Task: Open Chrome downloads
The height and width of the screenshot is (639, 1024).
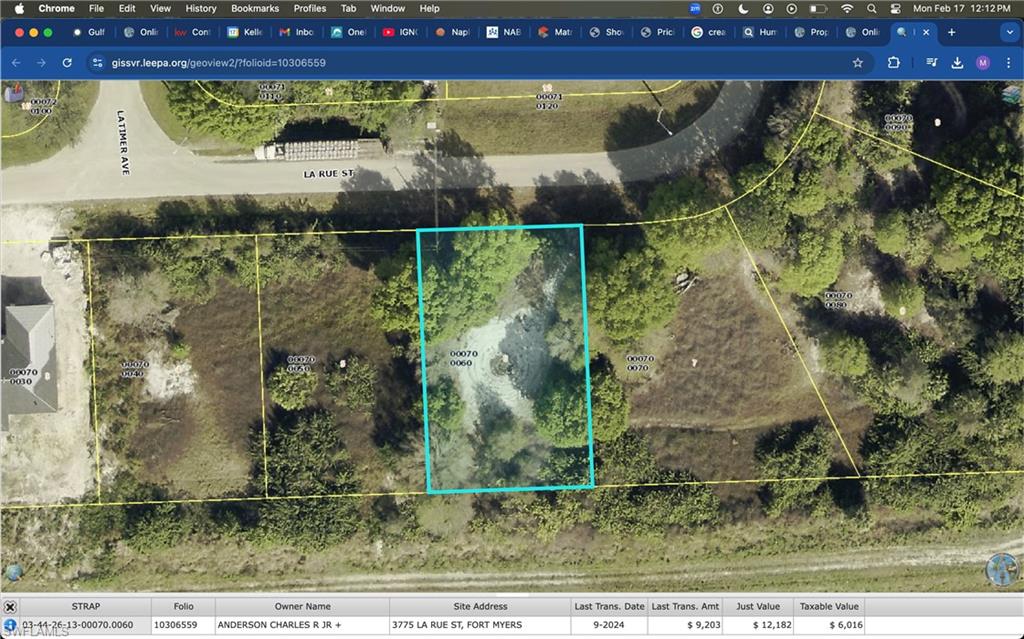Action: [x=957, y=62]
